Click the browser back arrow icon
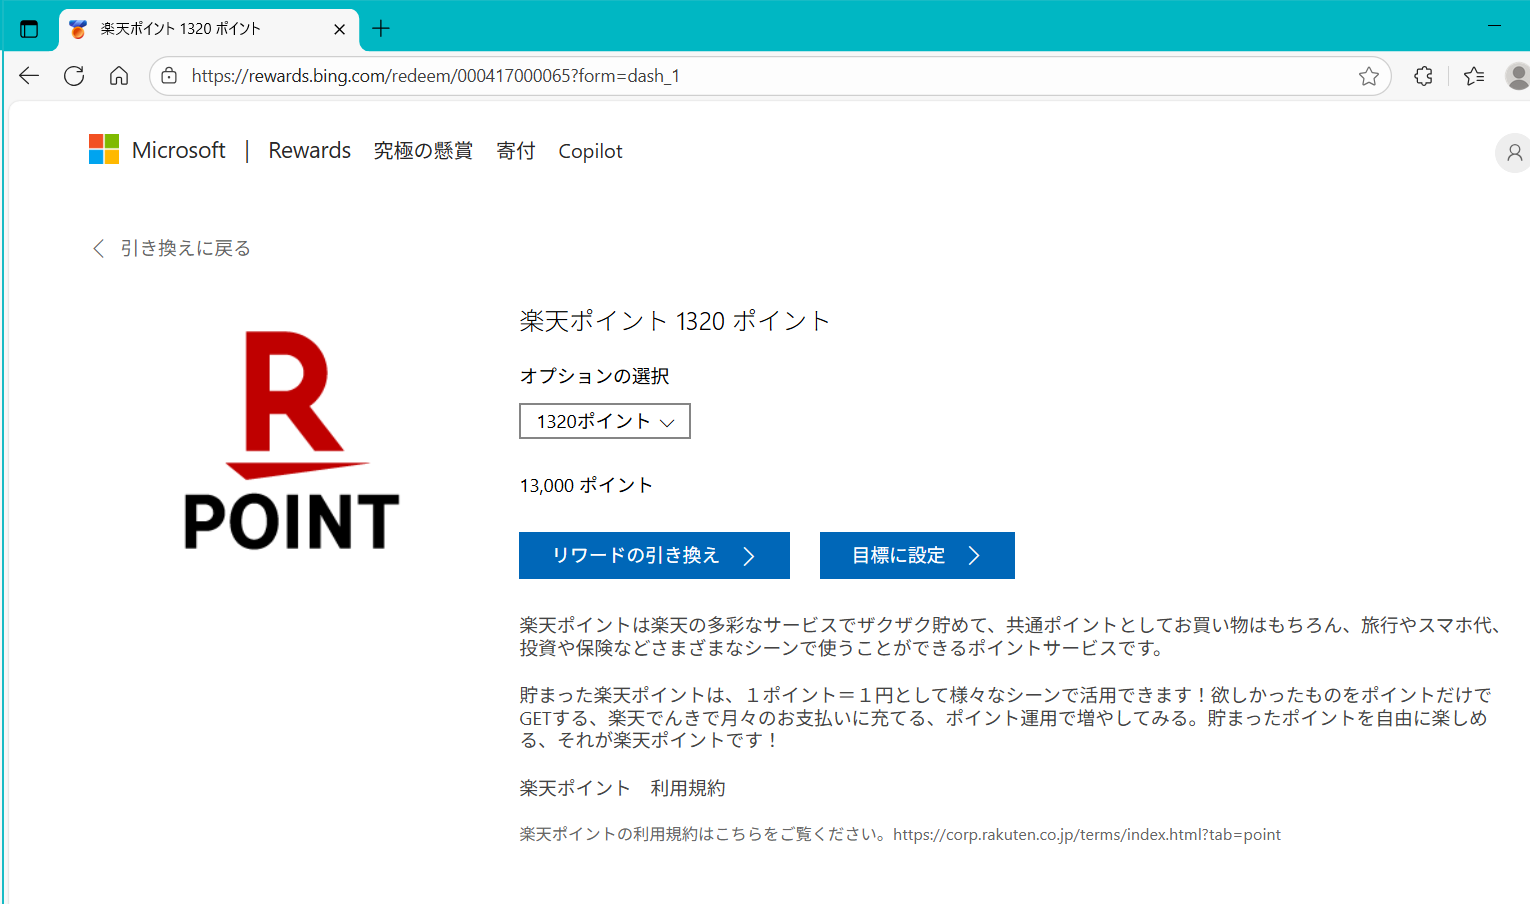Image resolution: width=1530 pixels, height=904 pixels. [29, 76]
